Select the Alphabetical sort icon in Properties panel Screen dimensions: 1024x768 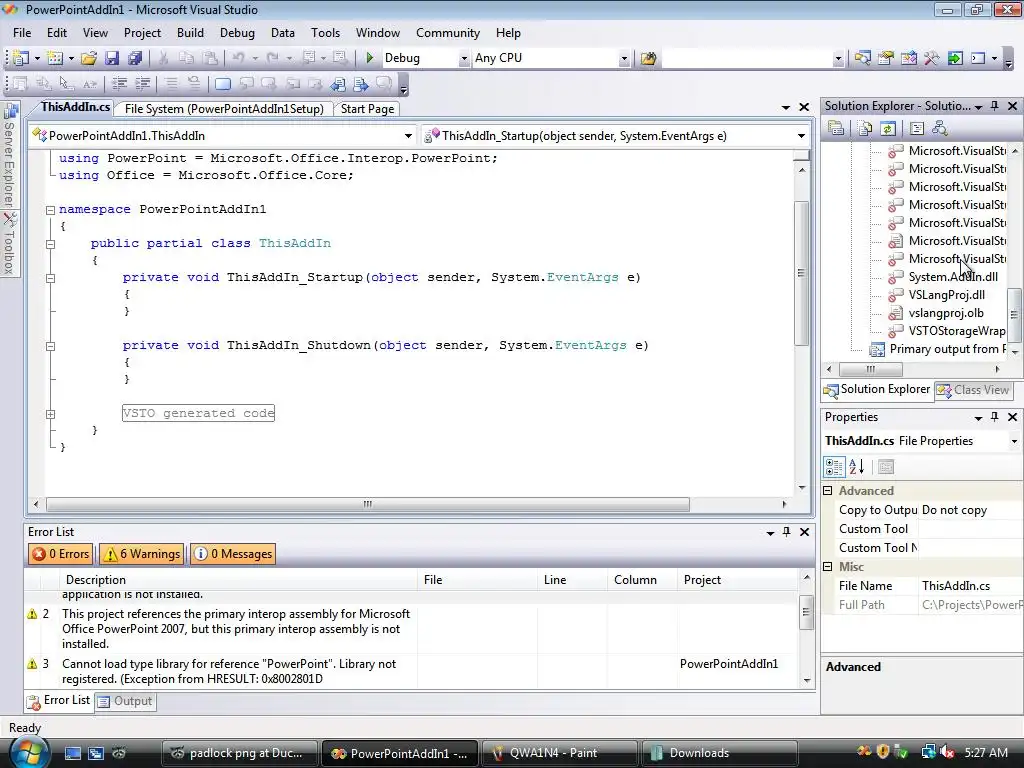856,466
